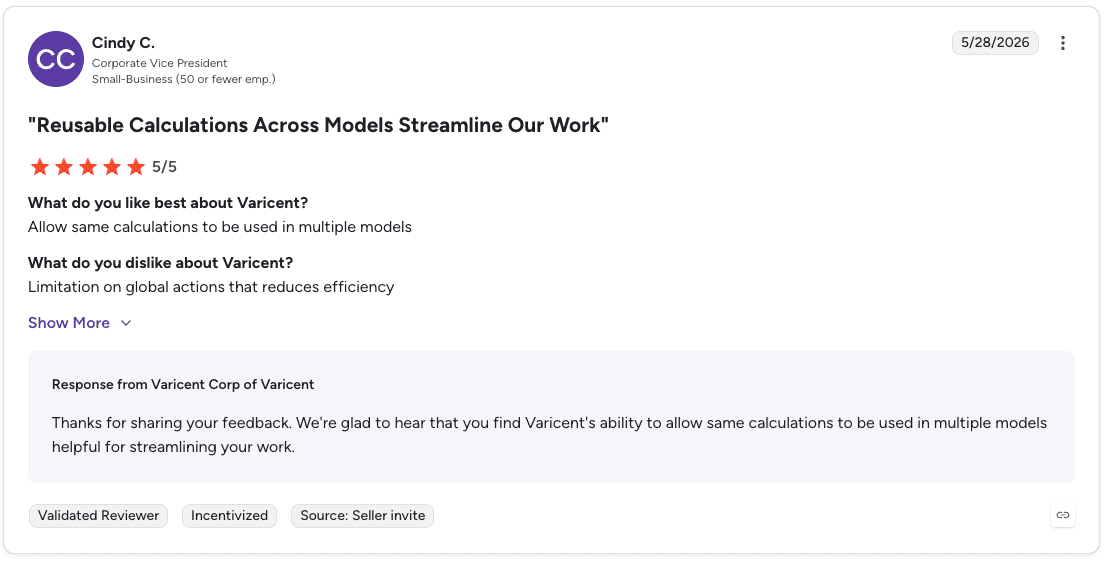The height and width of the screenshot is (564, 1104).
Task: Open reviewer Cindy C. profile name
Action: point(123,44)
